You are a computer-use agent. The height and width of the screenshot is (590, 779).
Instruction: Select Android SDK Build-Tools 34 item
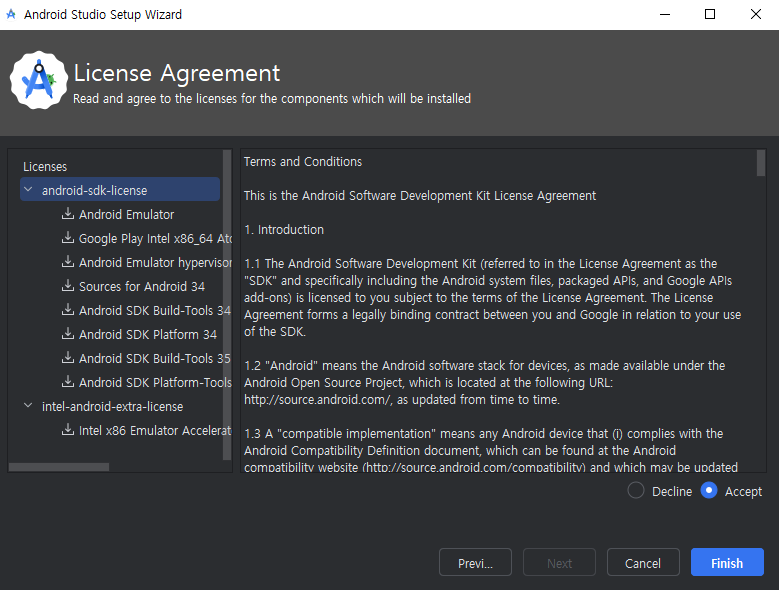coord(155,310)
